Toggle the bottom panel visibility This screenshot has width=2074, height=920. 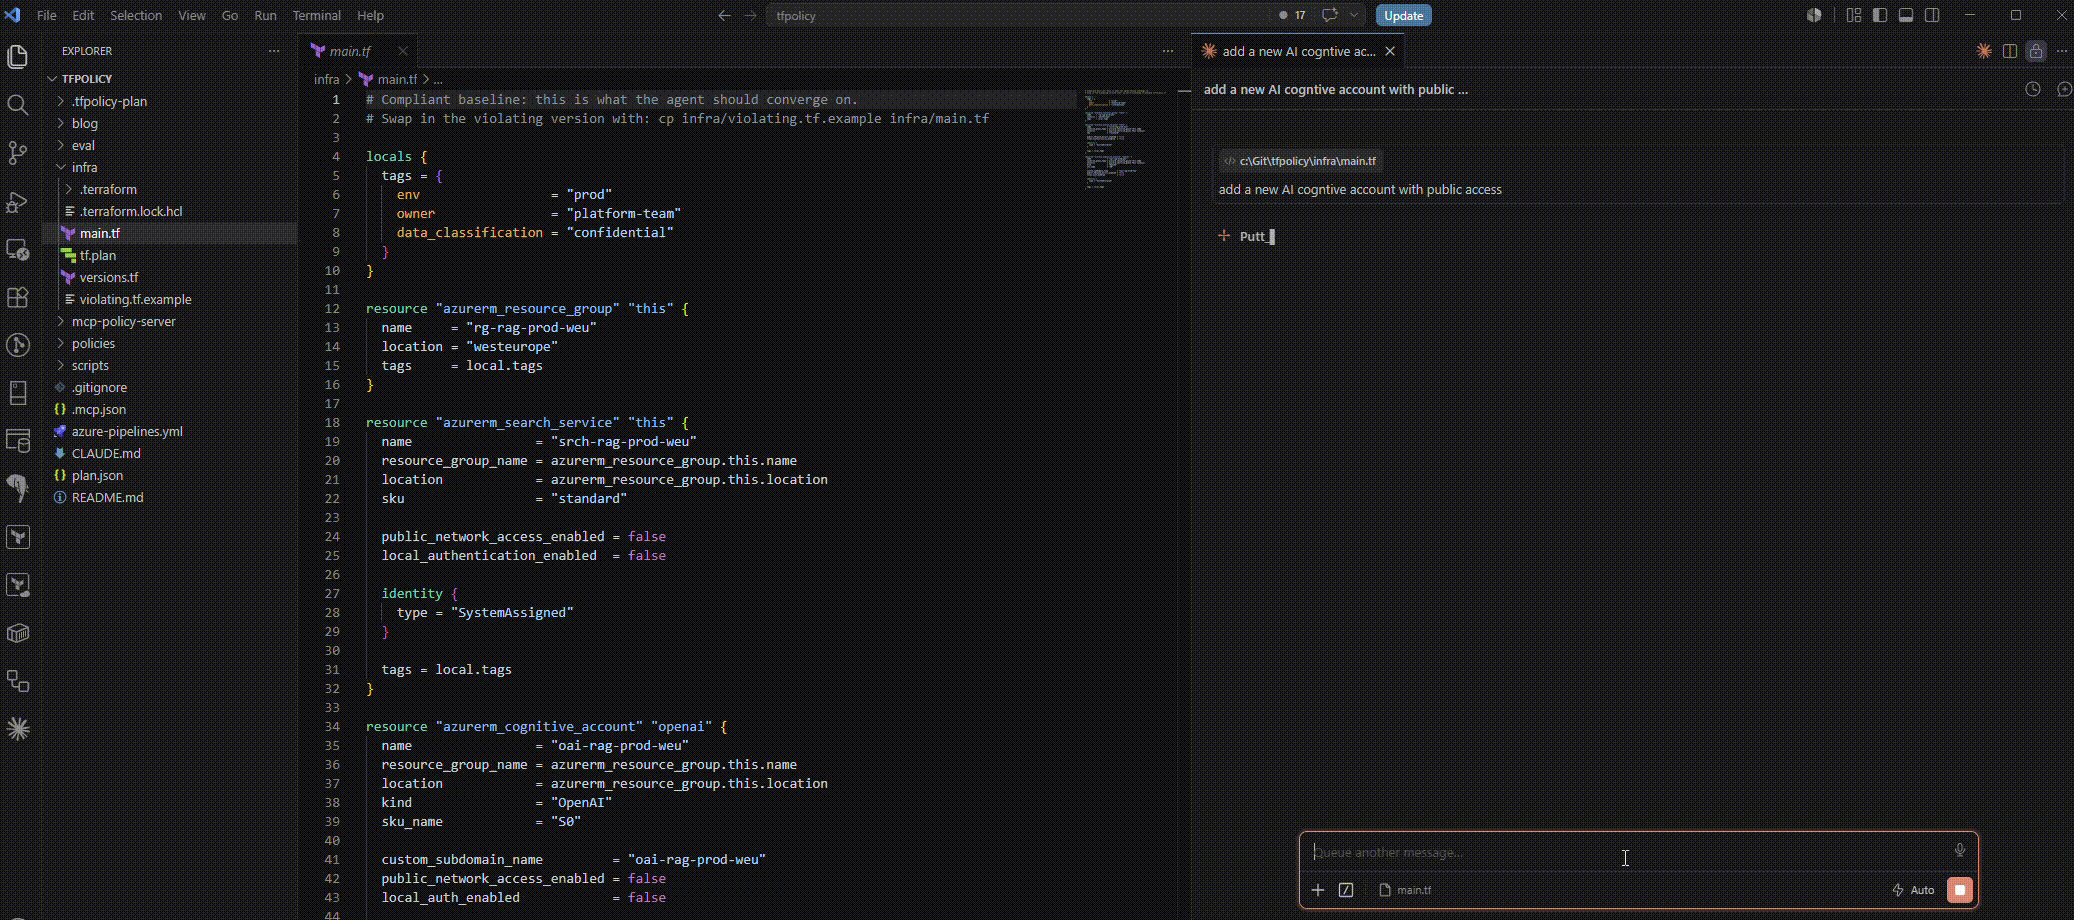click(1906, 15)
